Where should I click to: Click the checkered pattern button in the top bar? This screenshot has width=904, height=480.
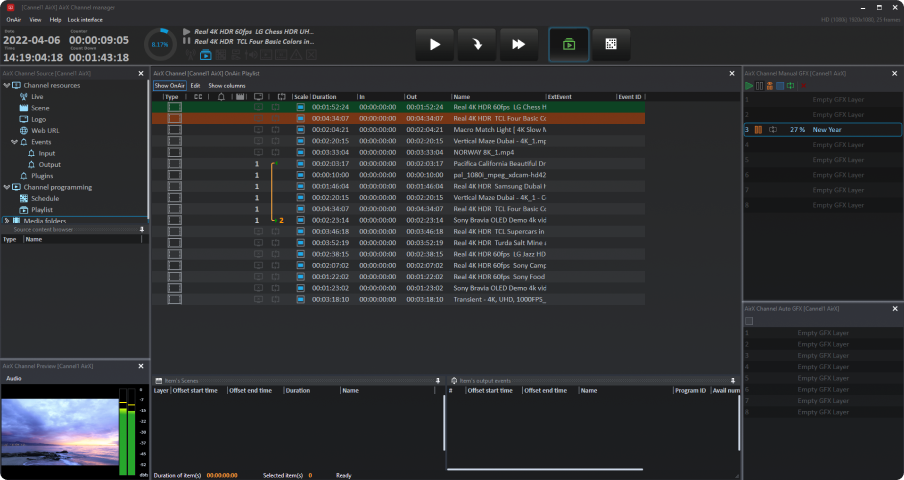611,44
